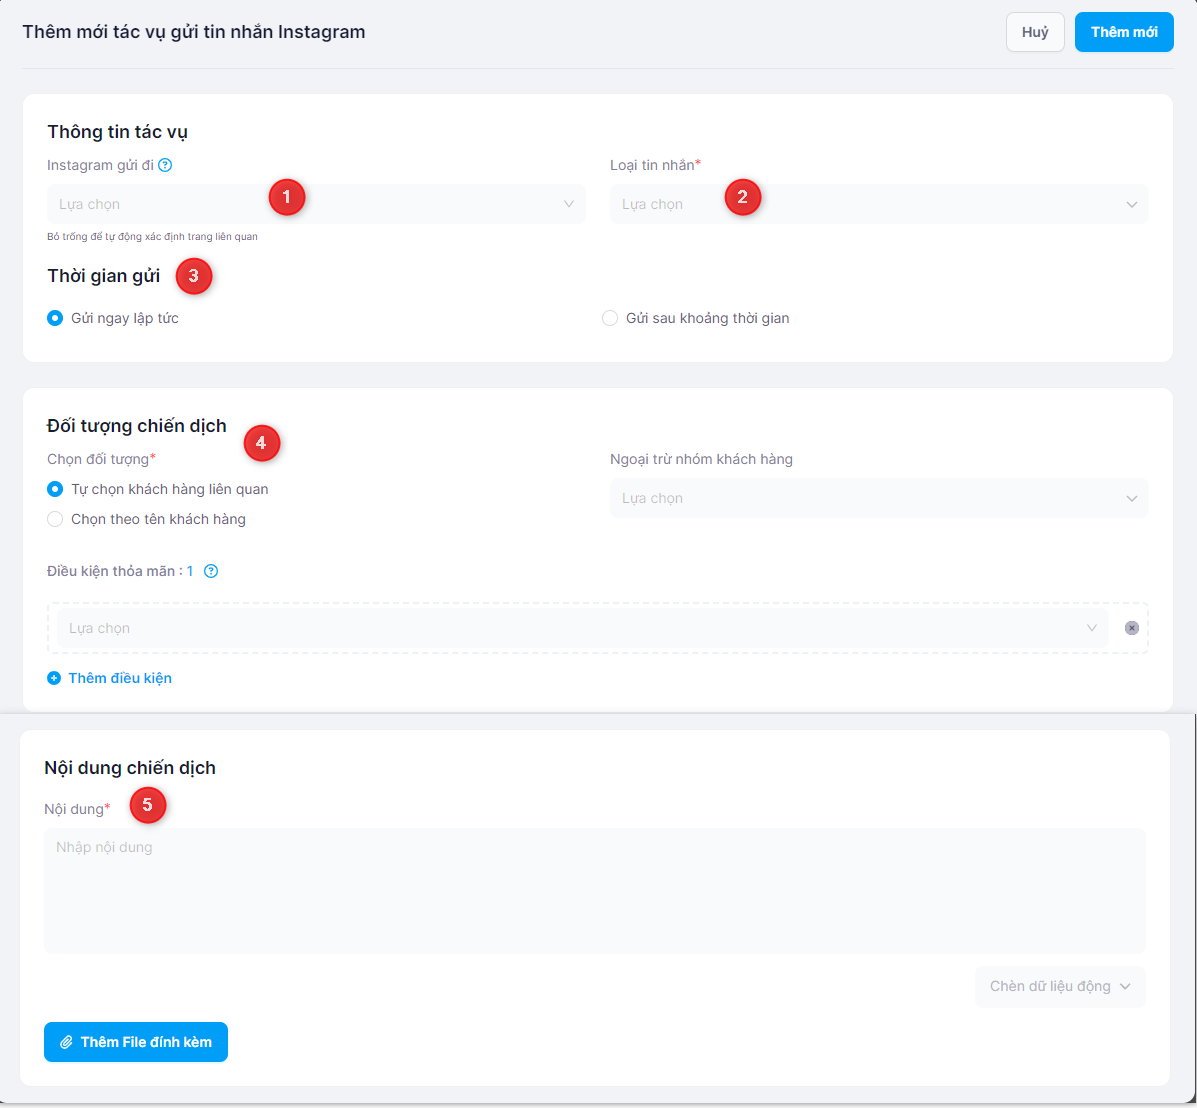Select Gửi sau khoảng thời gian option
Image resolution: width=1197 pixels, height=1108 pixels.
[610, 318]
